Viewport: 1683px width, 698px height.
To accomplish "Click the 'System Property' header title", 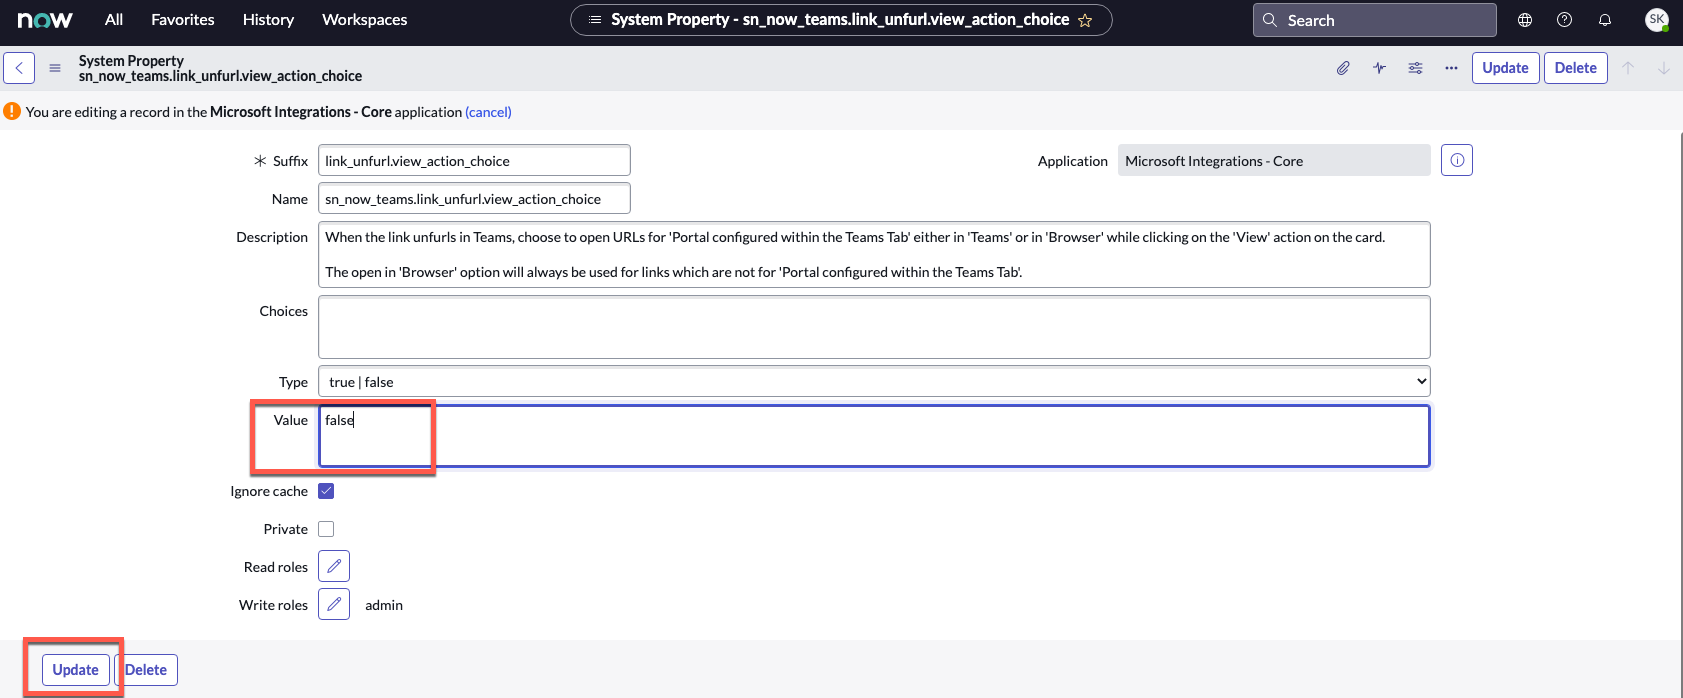I will (x=131, y=61).
